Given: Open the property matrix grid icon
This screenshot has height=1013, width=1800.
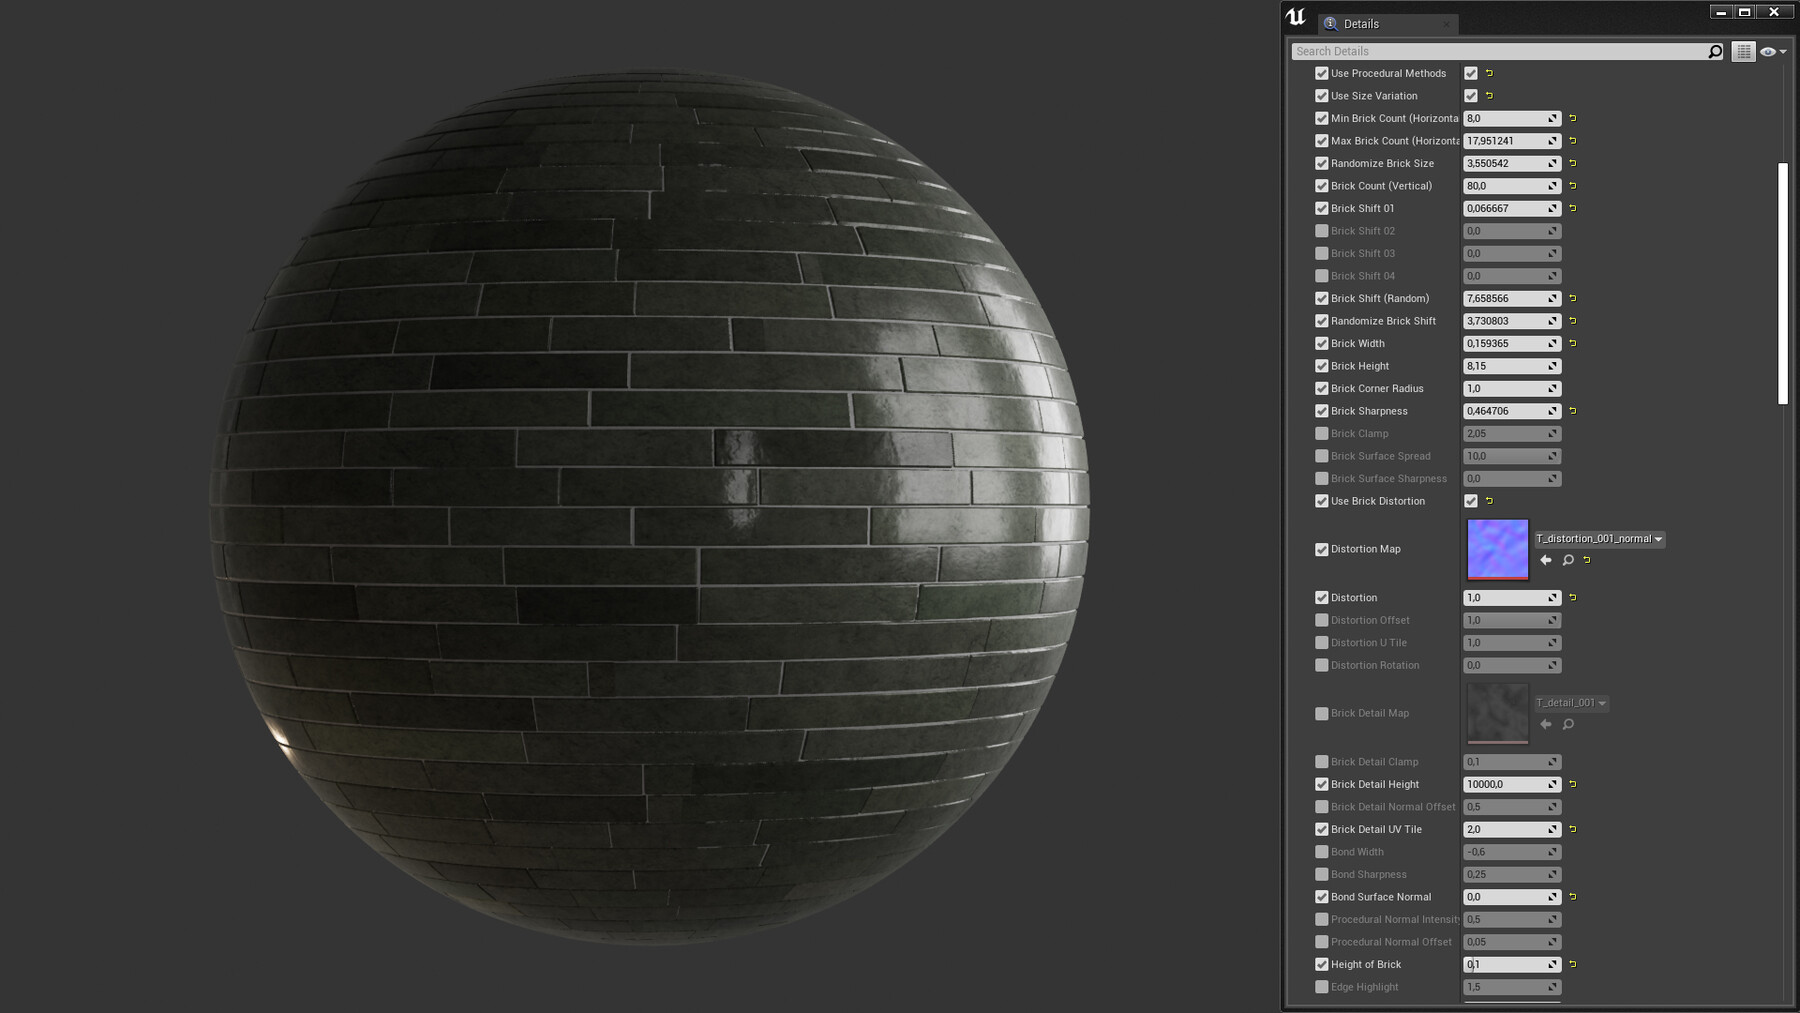Looking at the screenshot, I should point(1743,51).
